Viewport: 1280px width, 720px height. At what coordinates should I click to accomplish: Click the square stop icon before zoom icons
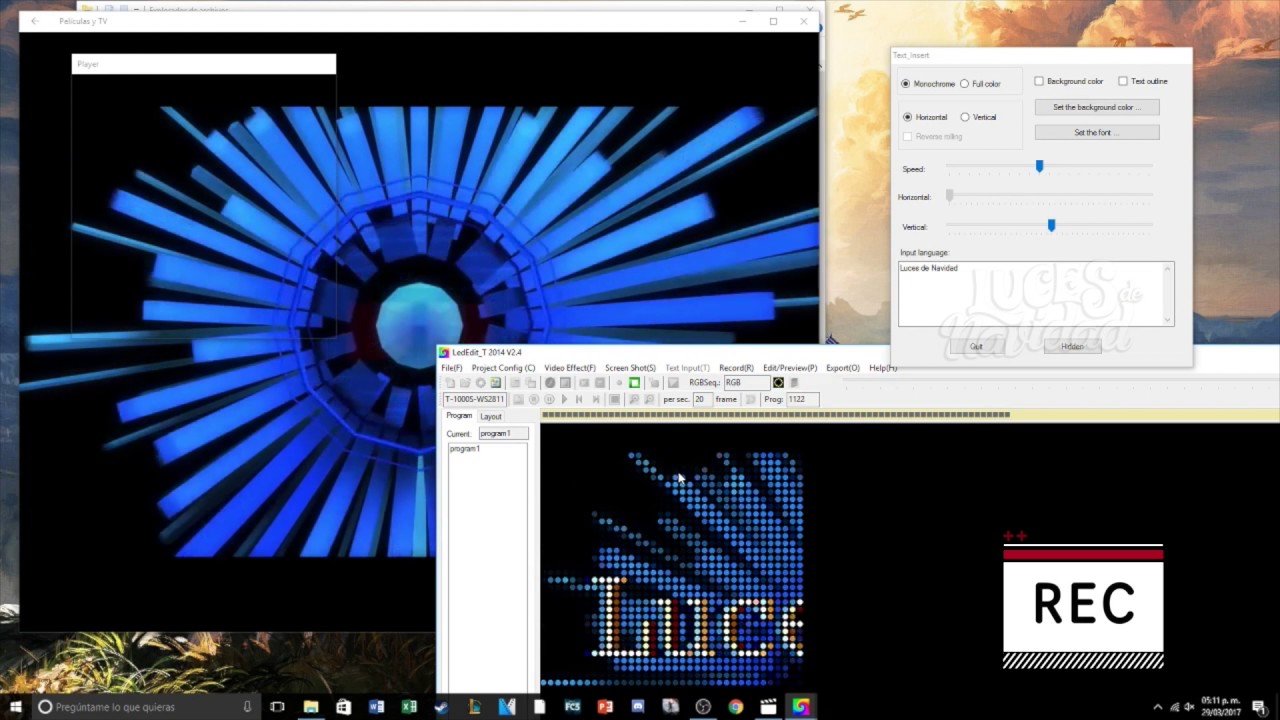pos(614,399)
